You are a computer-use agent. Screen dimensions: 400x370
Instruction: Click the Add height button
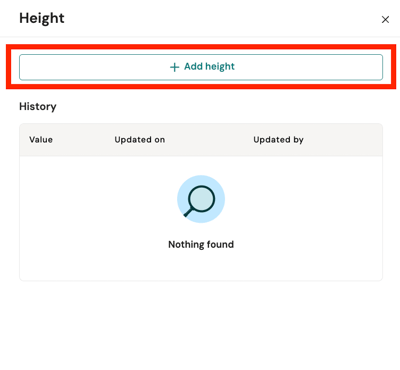pyautogui.click(x=201, y=67)
